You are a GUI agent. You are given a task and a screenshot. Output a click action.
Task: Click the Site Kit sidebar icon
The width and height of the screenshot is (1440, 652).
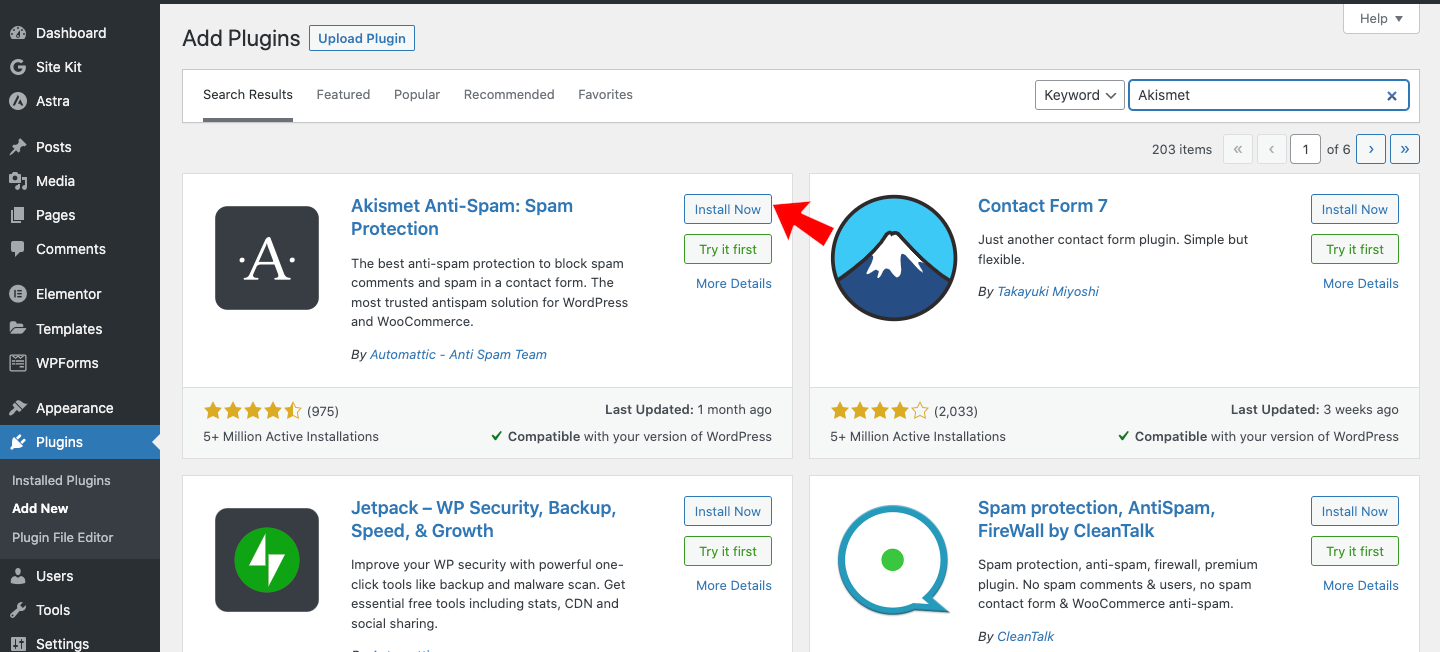(x=18, y=66)
